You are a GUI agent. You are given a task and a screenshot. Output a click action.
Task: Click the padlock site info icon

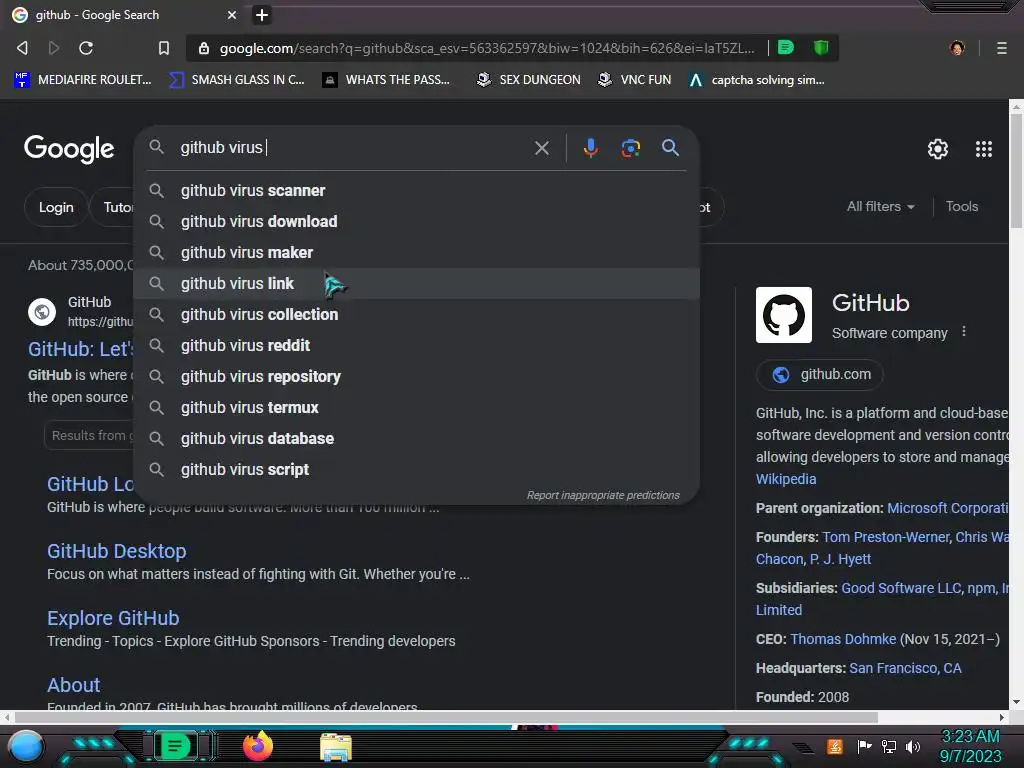tap(204, 48)
